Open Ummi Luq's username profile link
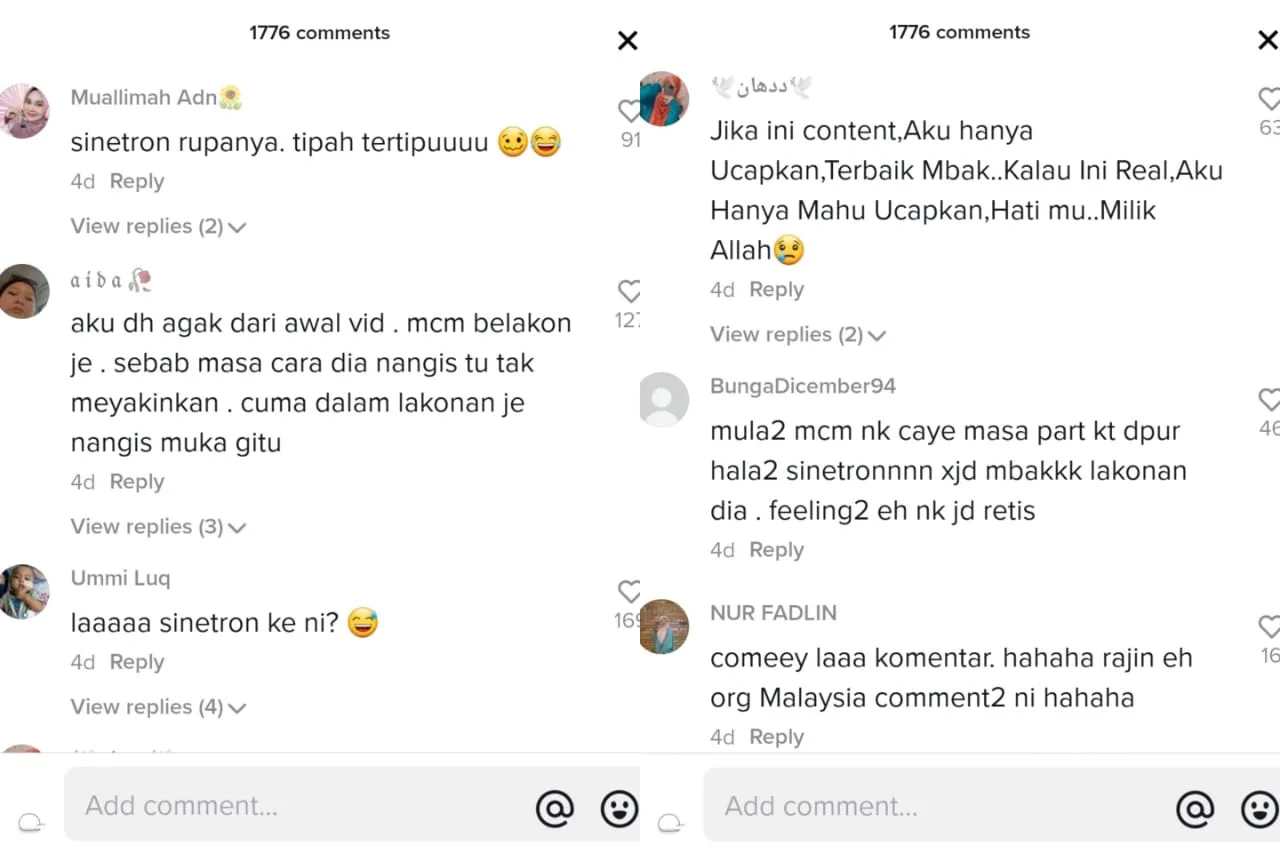Screen dimensions: 1280x853 click(x=120, y=578)
